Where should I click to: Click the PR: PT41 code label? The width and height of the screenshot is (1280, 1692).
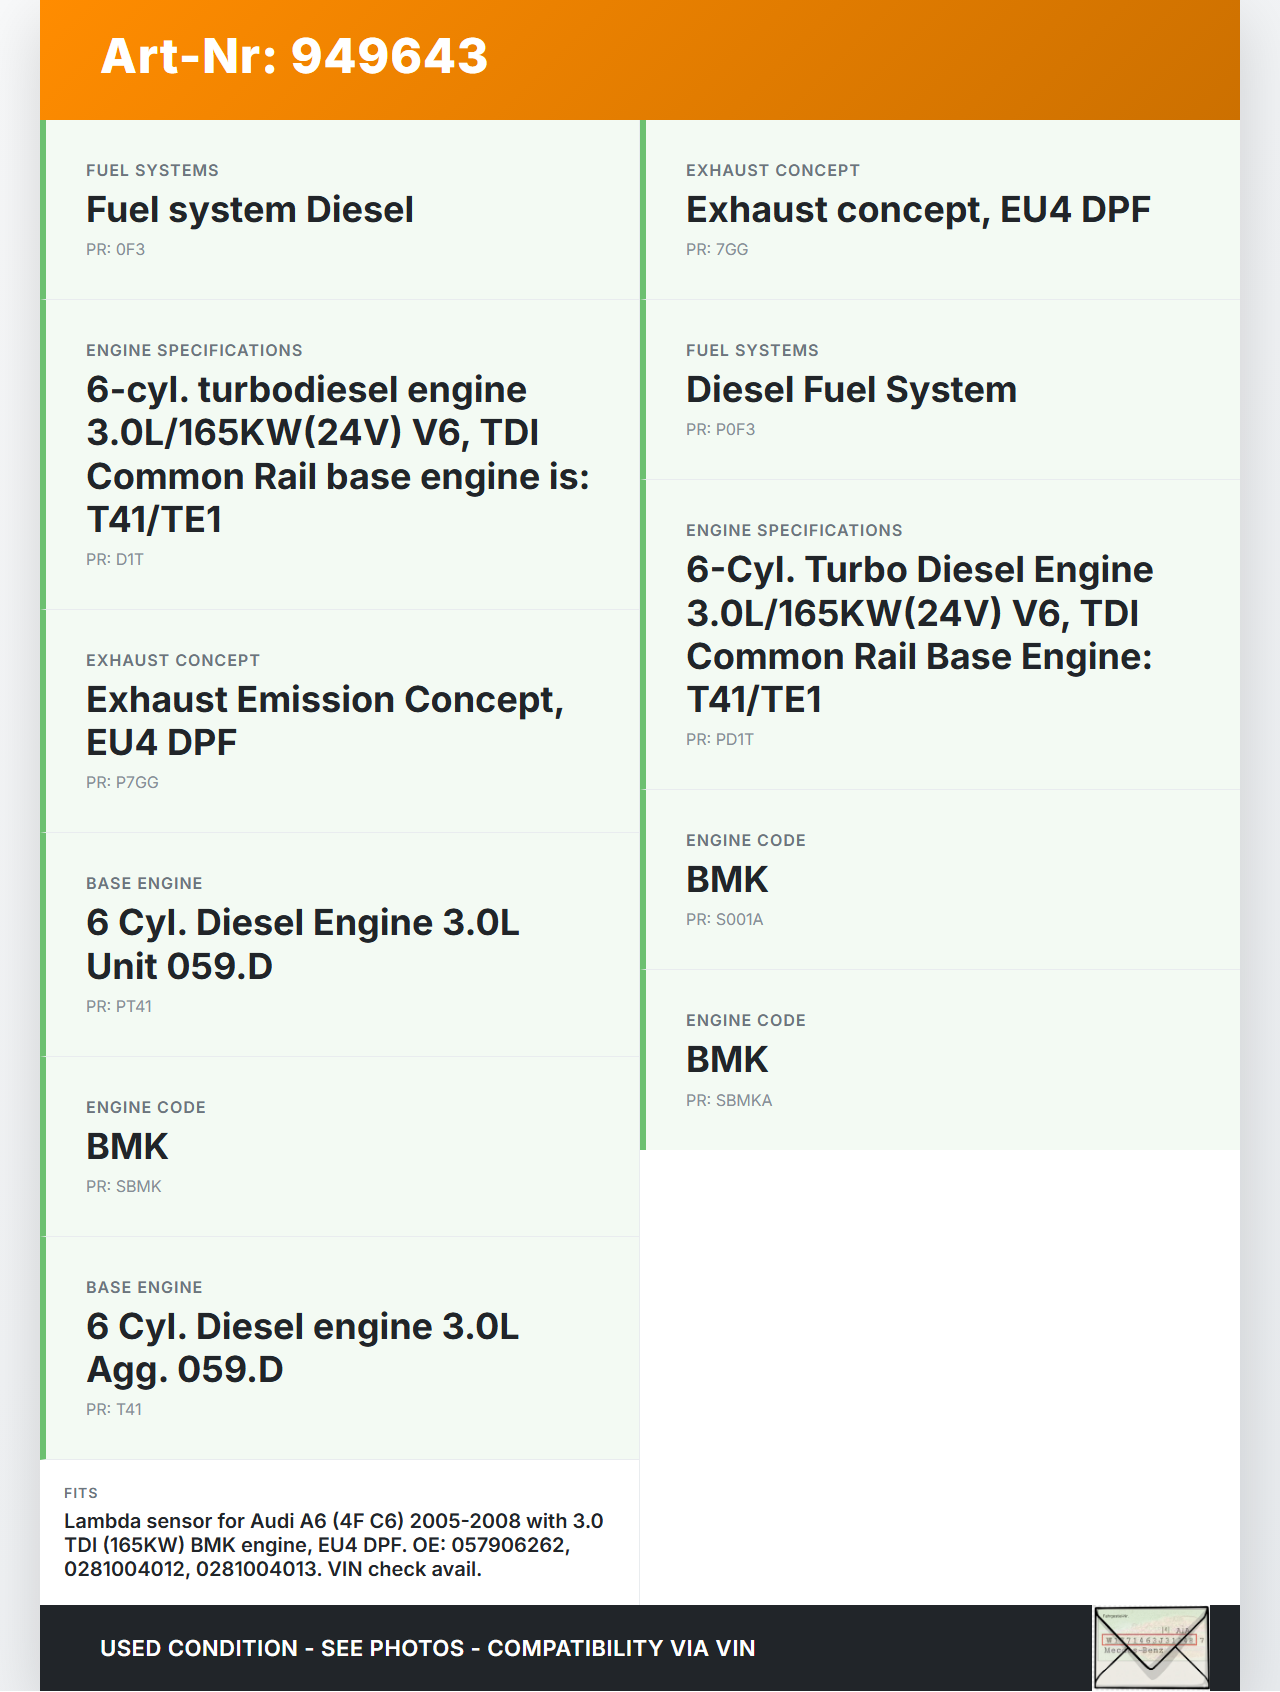coord(118,1007)
